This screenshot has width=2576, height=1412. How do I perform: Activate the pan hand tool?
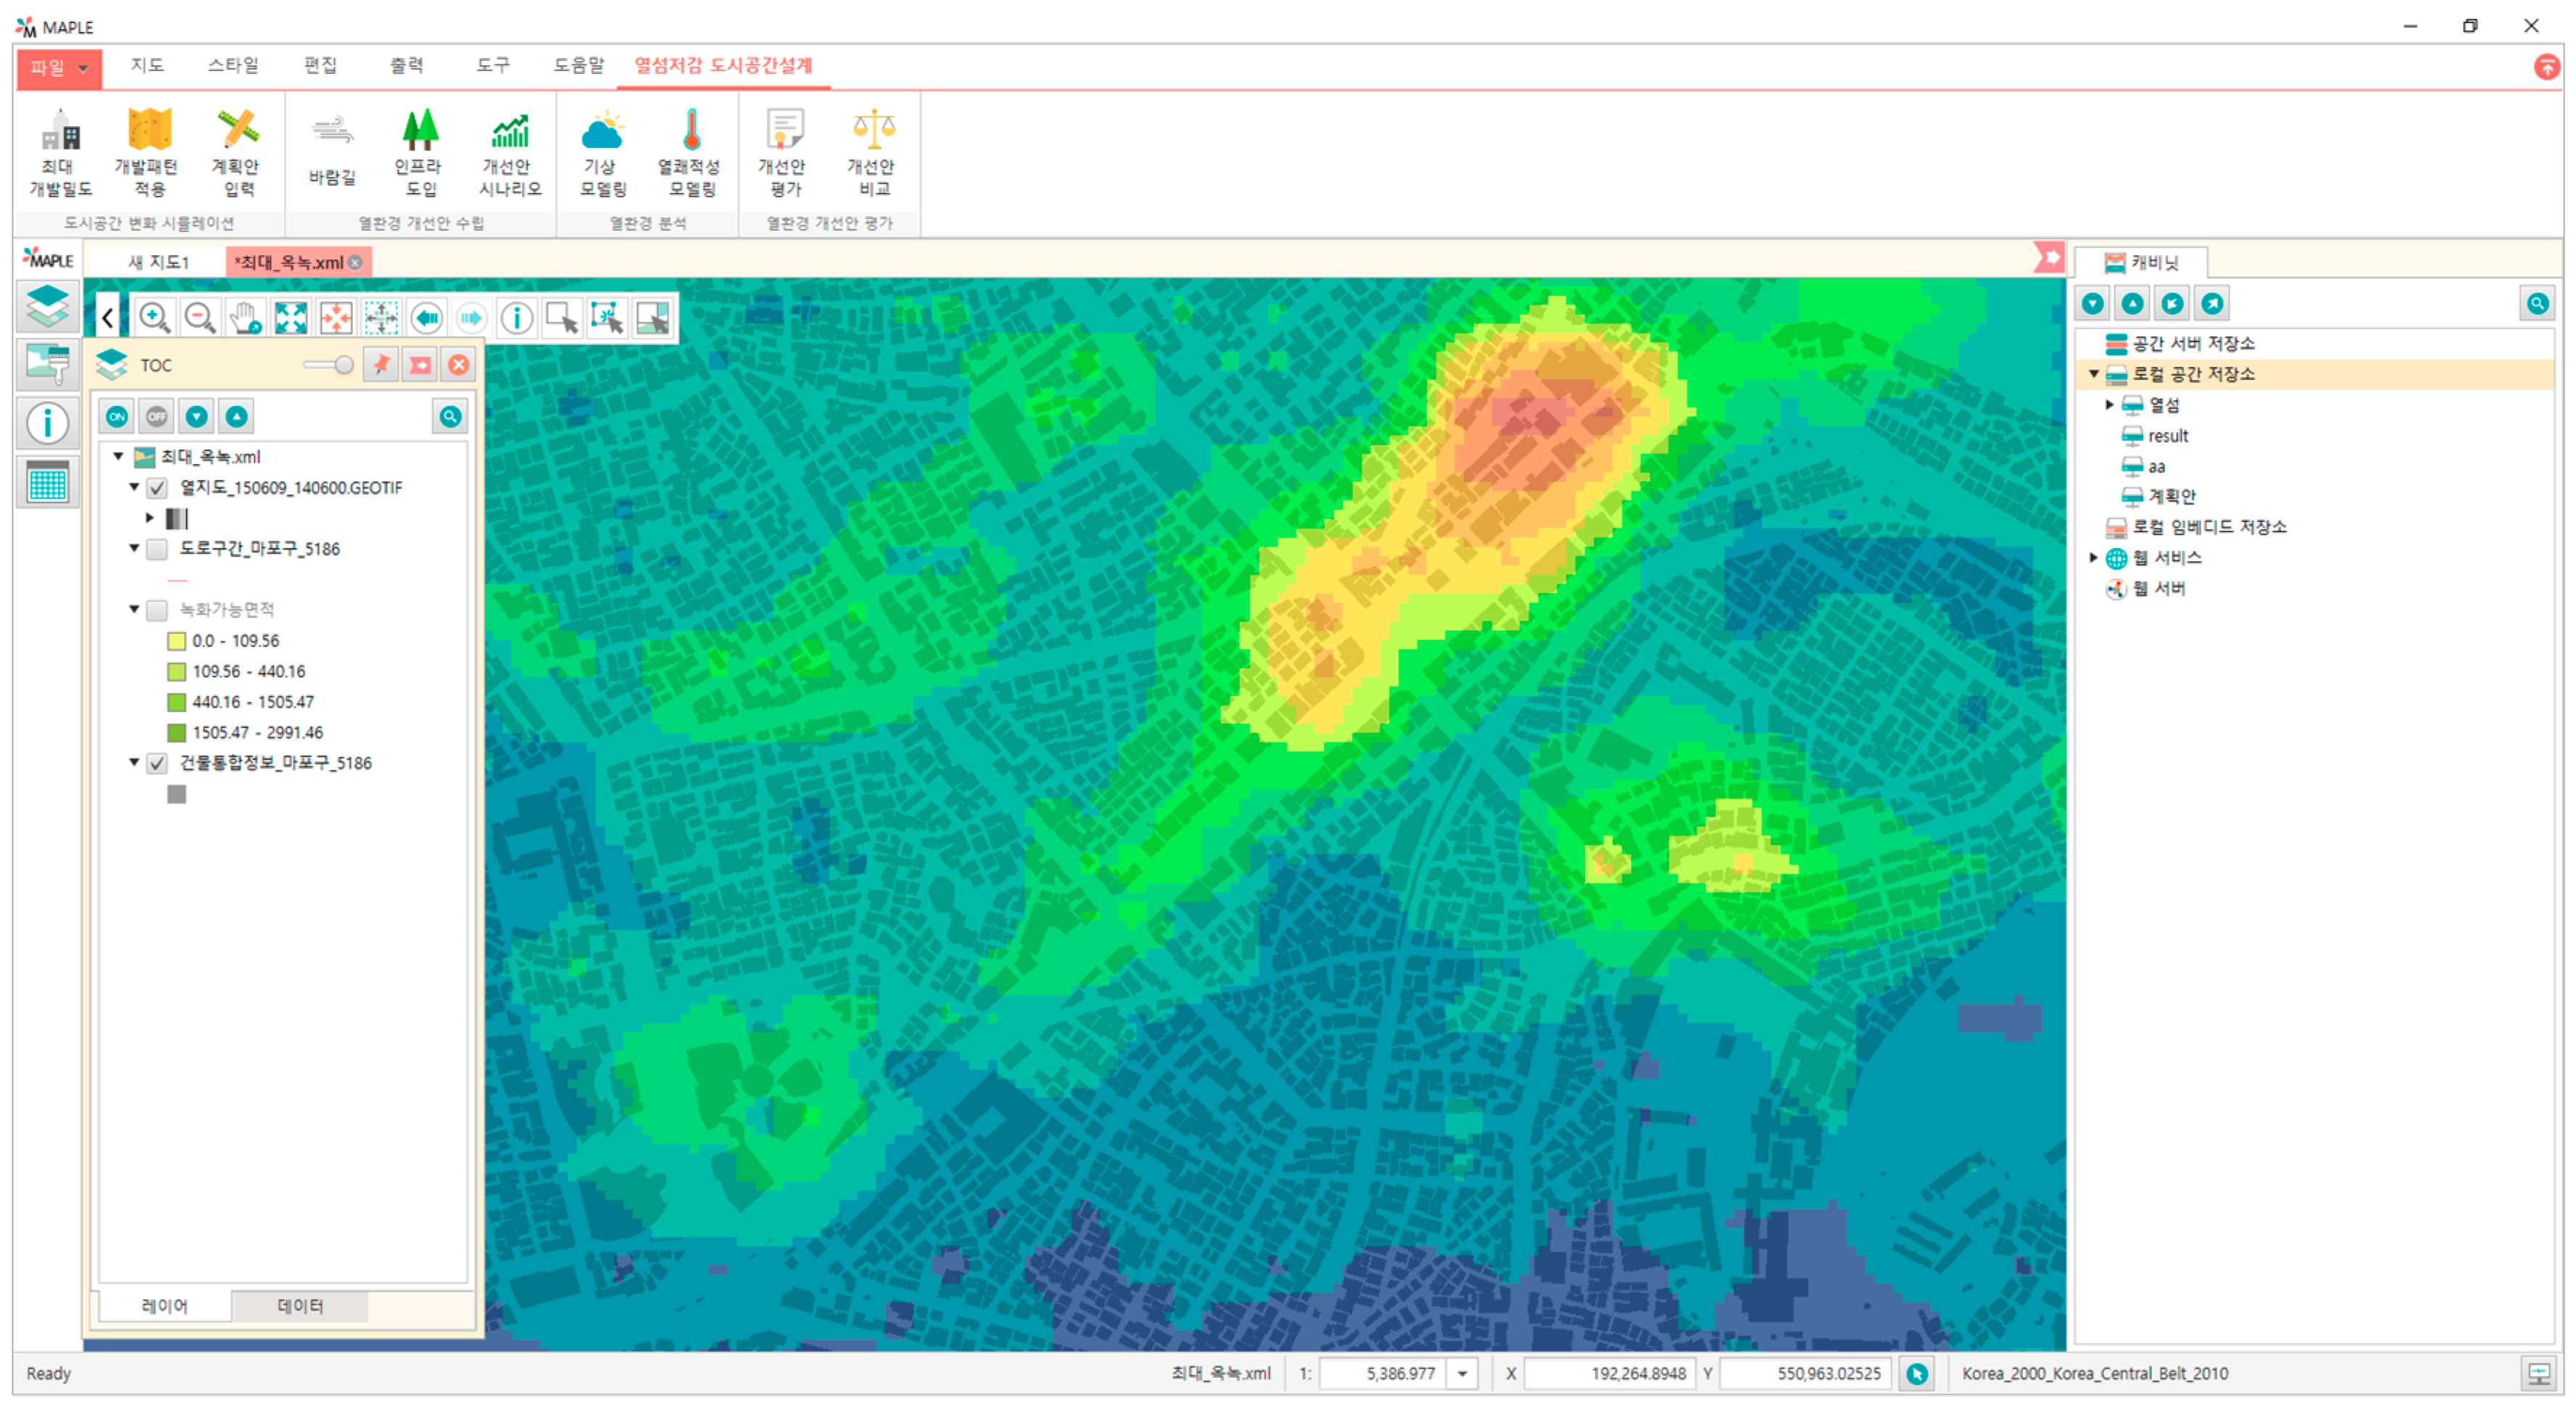click(245, 318)
